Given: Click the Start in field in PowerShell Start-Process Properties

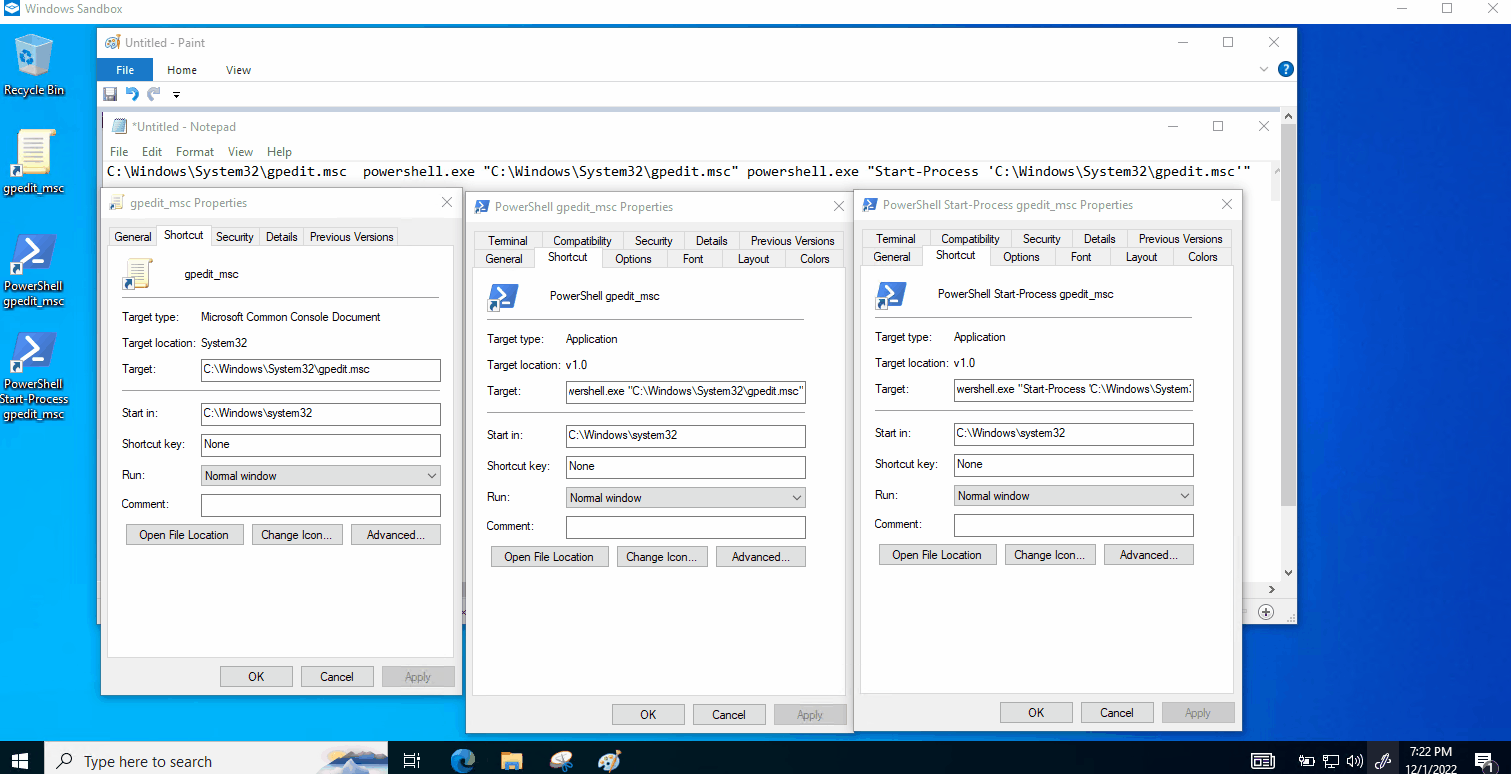Looking at the screenshot, I should coord(1074,434).
